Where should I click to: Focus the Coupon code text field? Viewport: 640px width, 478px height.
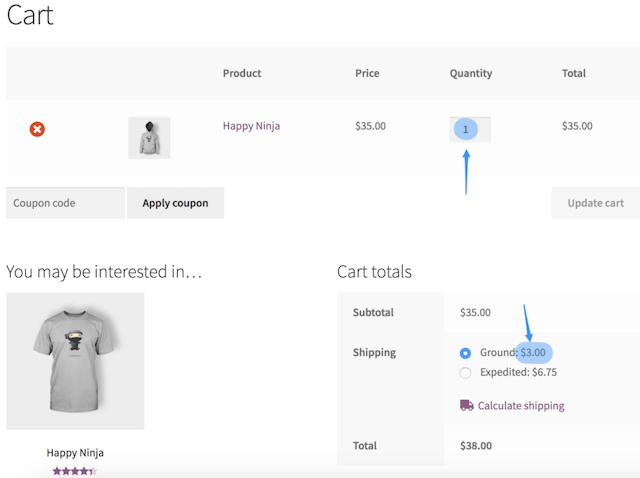pyautogui.click(x=65, y=203)
